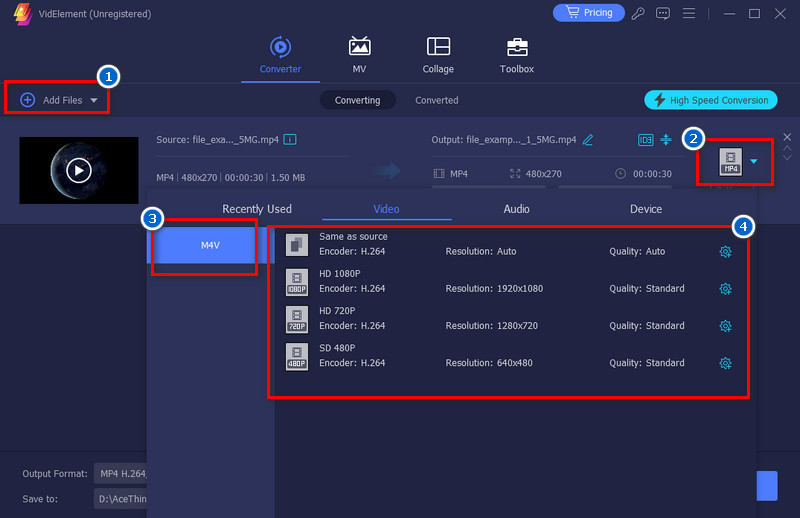
Task: Select the Device format tab
Action: pyautogui.click(x=646, y=209)
